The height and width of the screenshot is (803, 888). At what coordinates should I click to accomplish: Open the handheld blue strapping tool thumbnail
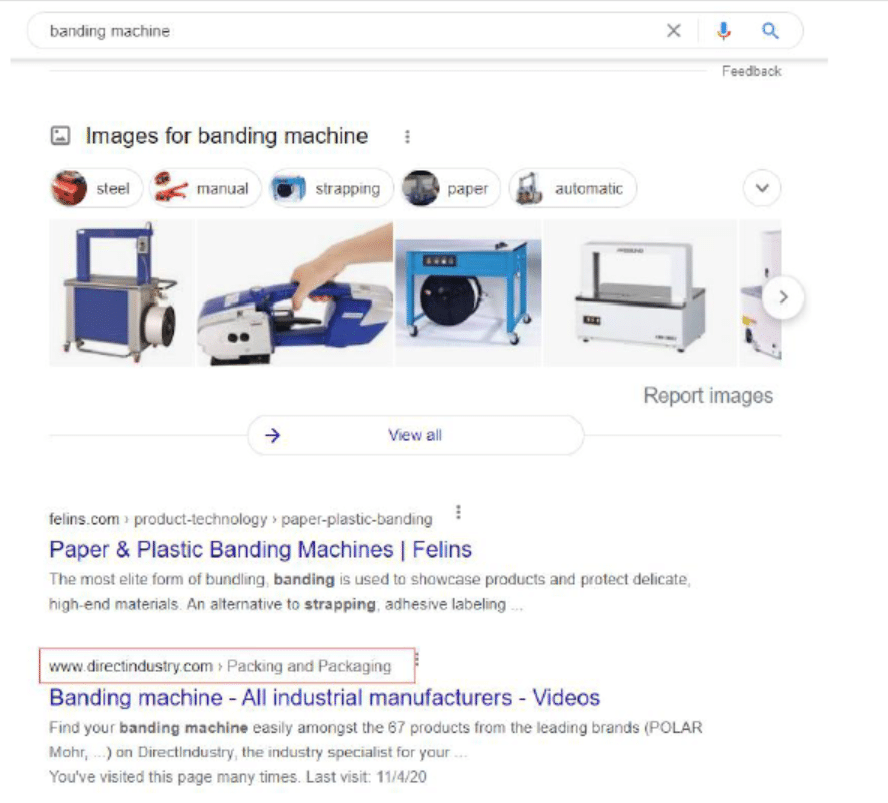coord(294,293)
